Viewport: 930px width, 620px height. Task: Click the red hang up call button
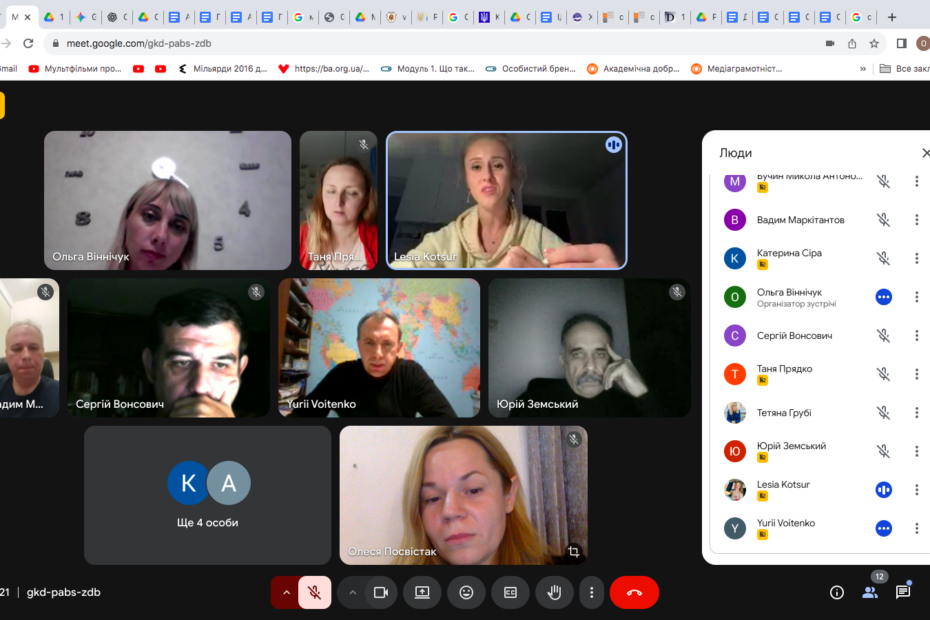[x=634, y=592]
